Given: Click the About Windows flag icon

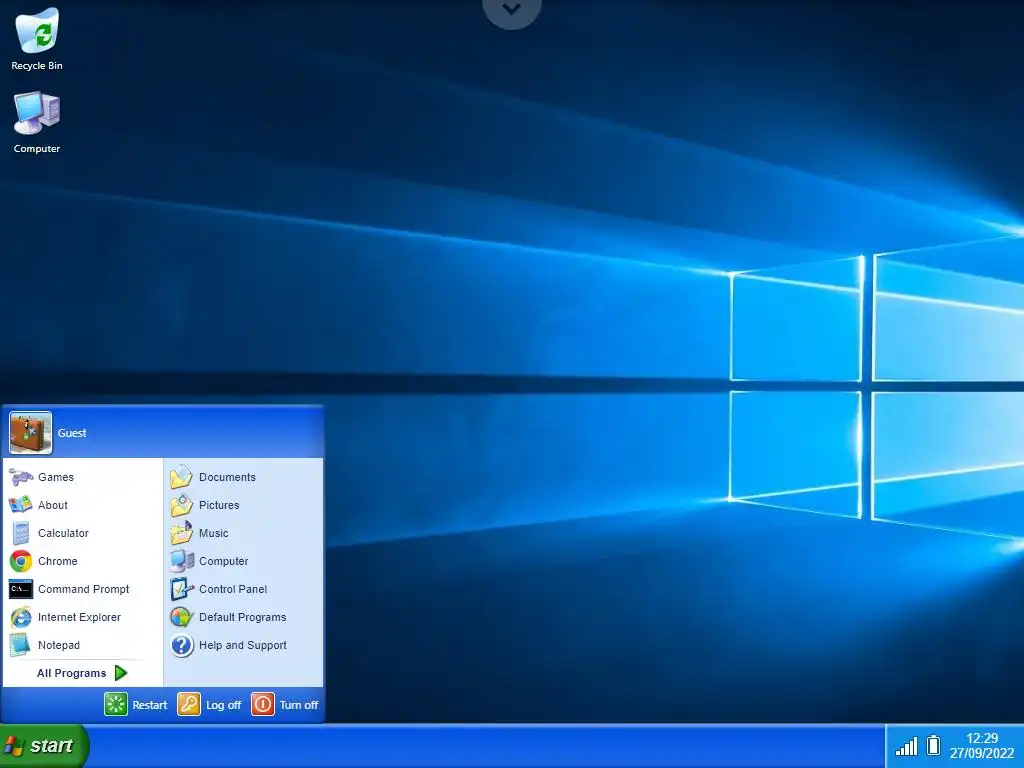Looking at the screenshot, I should click(x=20, y=505).
